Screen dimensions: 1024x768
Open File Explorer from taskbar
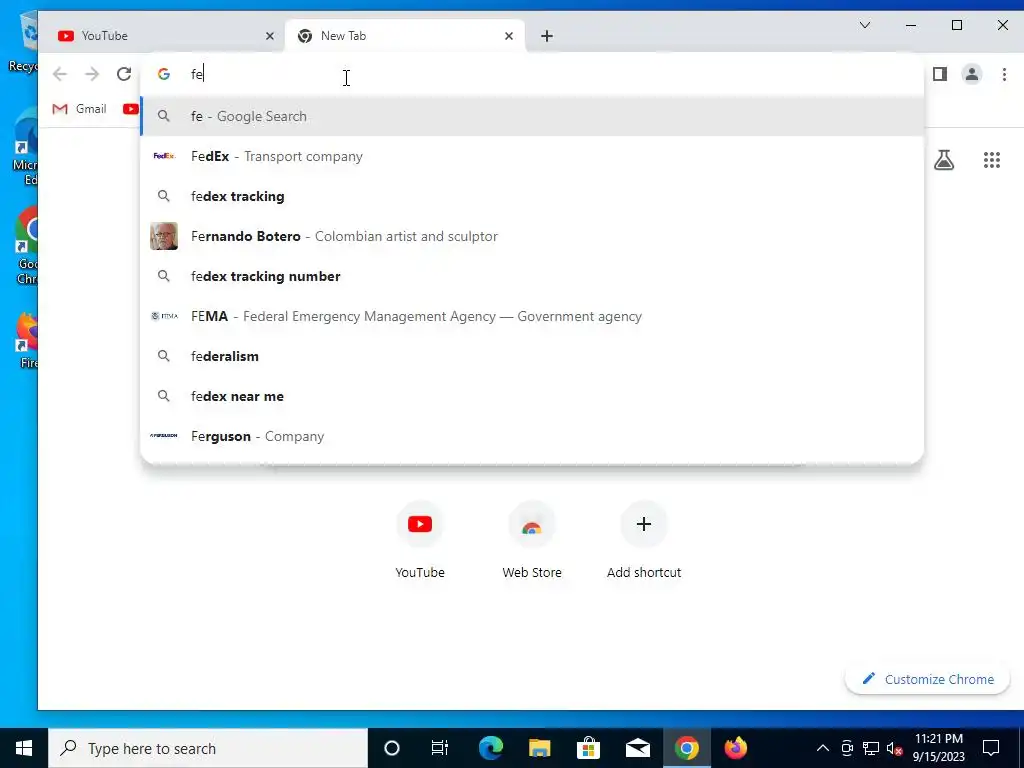click(x=539, y=748)
